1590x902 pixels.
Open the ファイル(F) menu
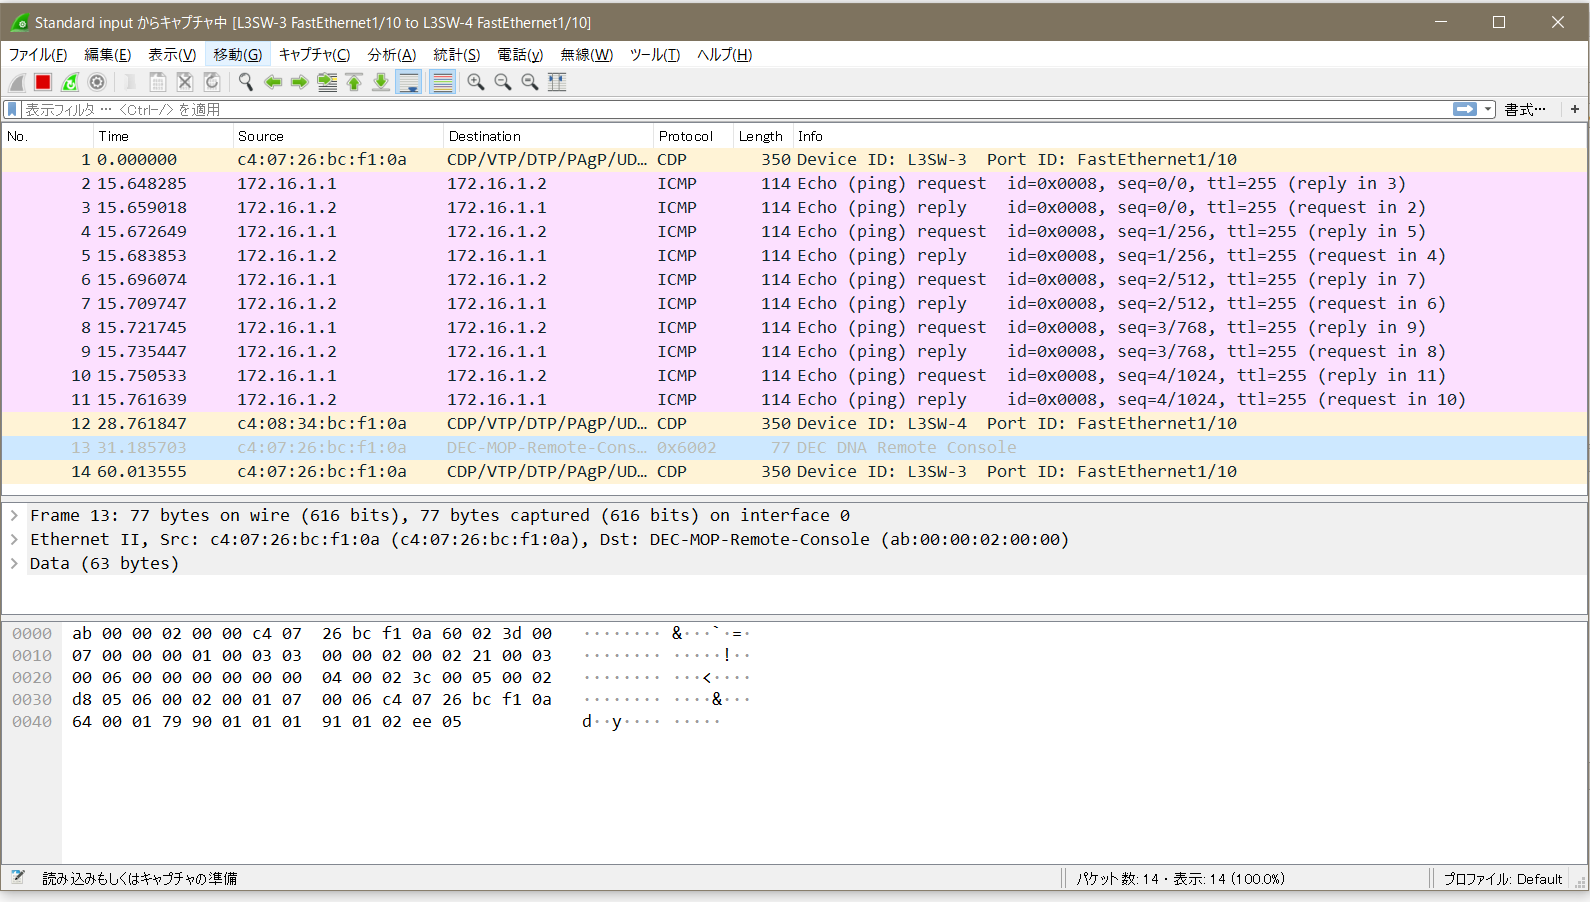(38, 55)
